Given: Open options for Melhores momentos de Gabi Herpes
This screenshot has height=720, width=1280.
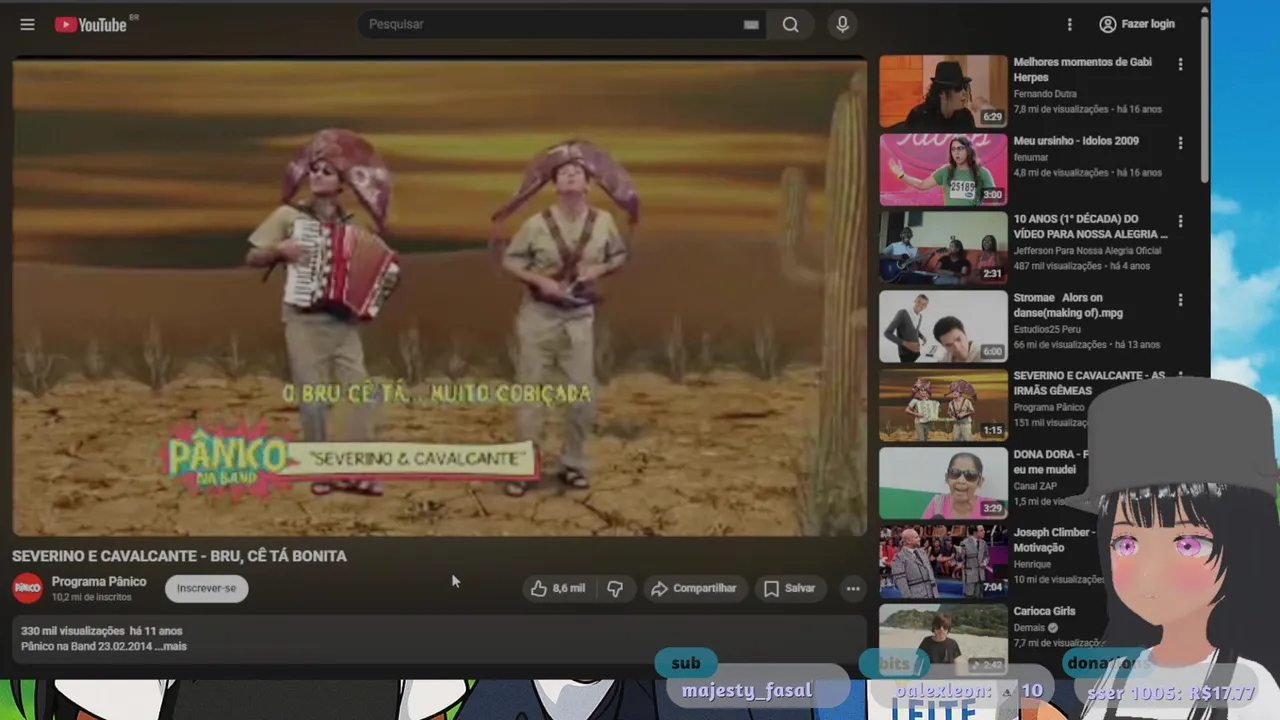Looking at the screenshot, I should click(1180, 64).
